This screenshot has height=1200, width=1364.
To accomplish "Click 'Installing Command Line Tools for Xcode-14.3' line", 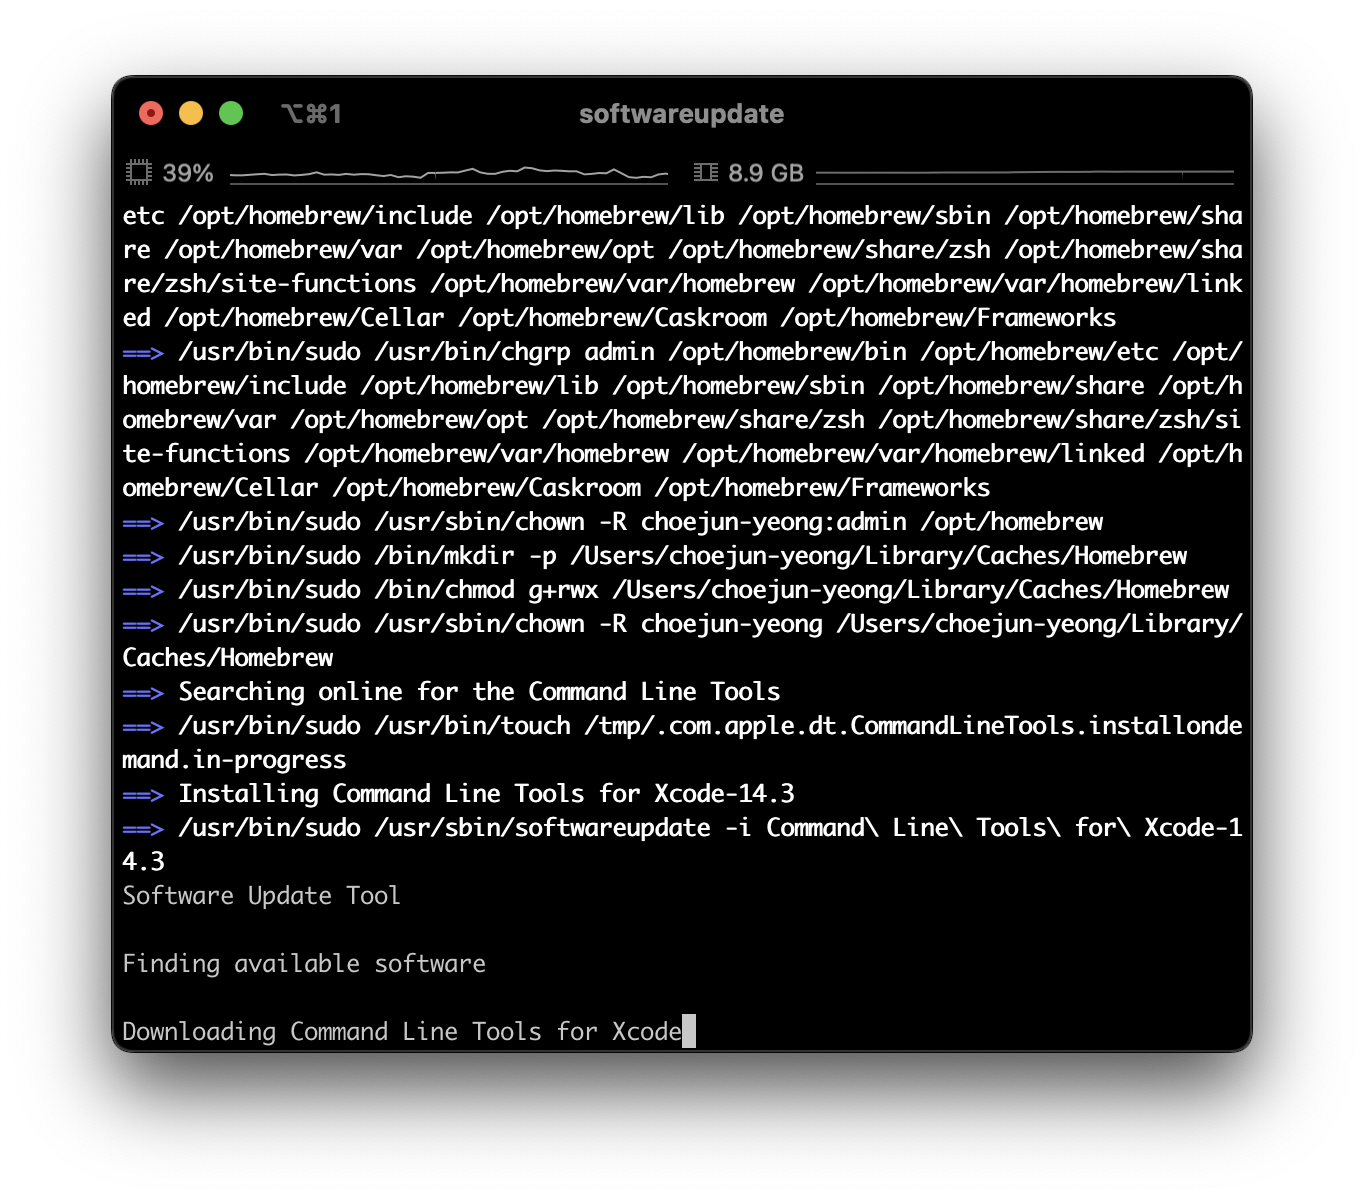I will pos(486,793).
